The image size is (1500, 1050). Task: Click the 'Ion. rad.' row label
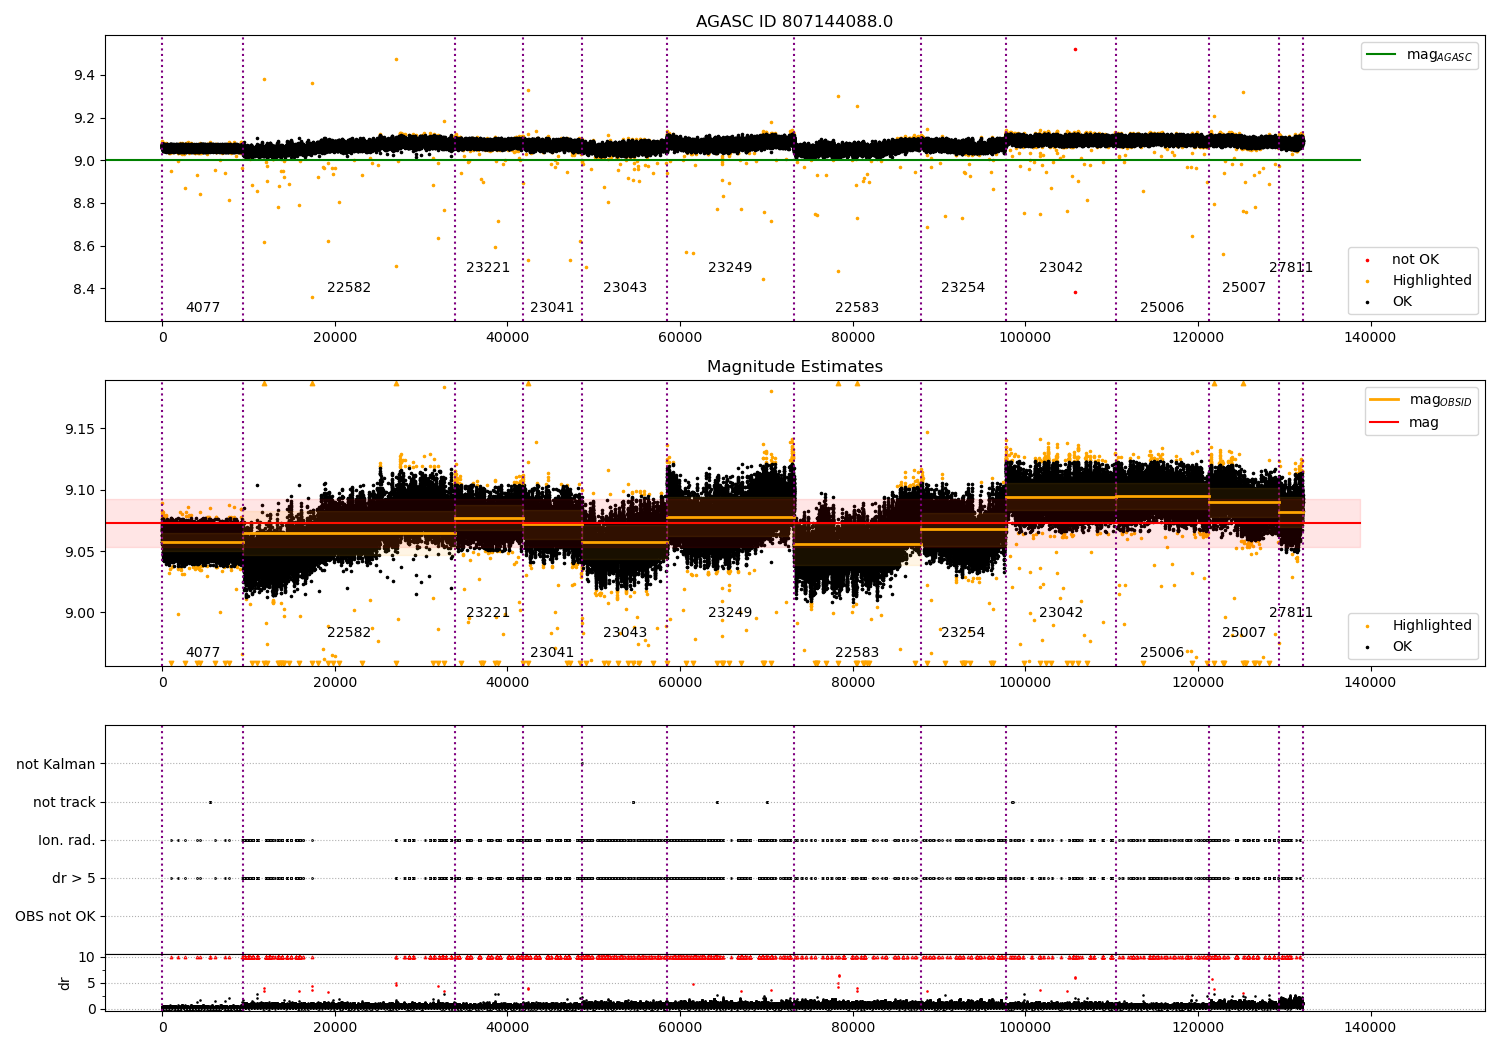pos(67,840)
